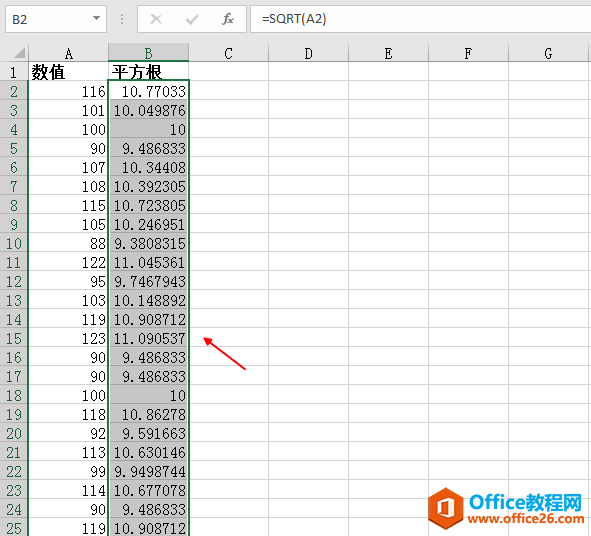Click cell B12 containing 9.7467943
Image resolution: width=591 pixels, height=536 pixels.
(x=149, y=281)
